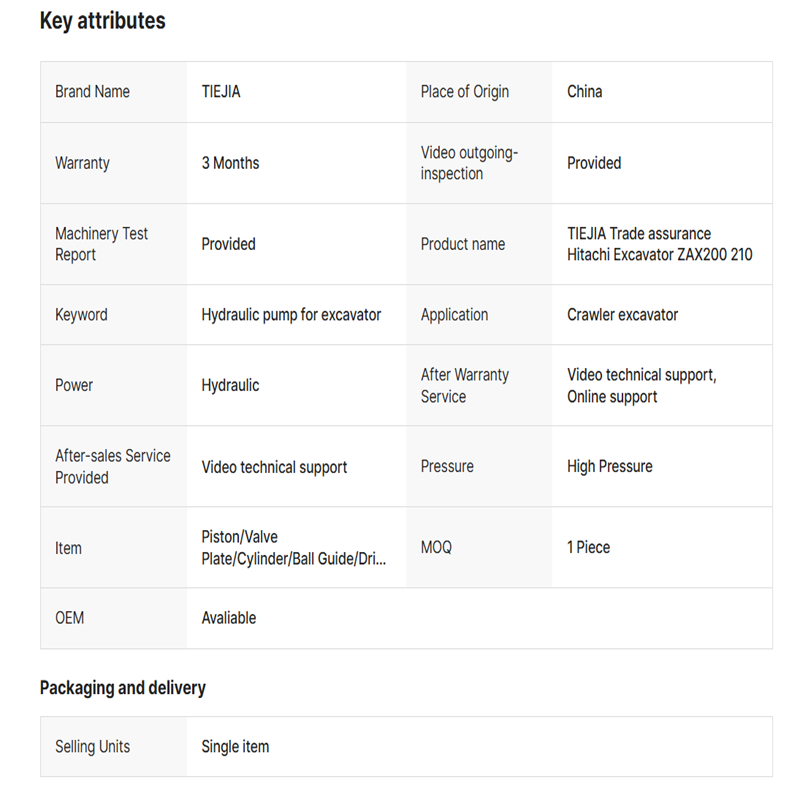Click the 3 Months warranty value
This screenshot has width=800, height=800.
230,163
